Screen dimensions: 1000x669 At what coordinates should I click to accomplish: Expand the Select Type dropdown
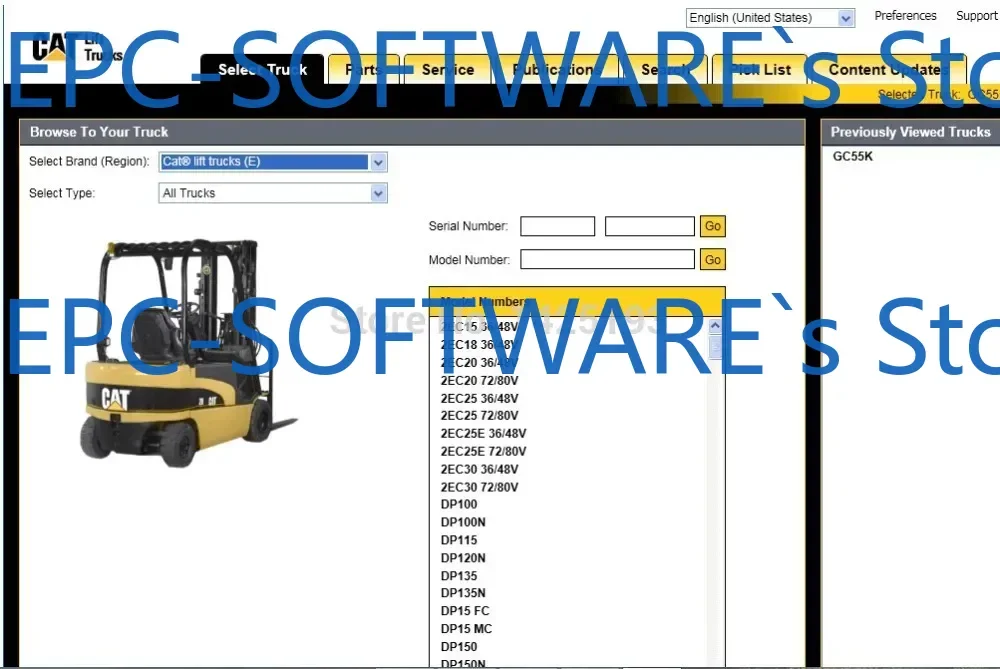click(272, 193)
